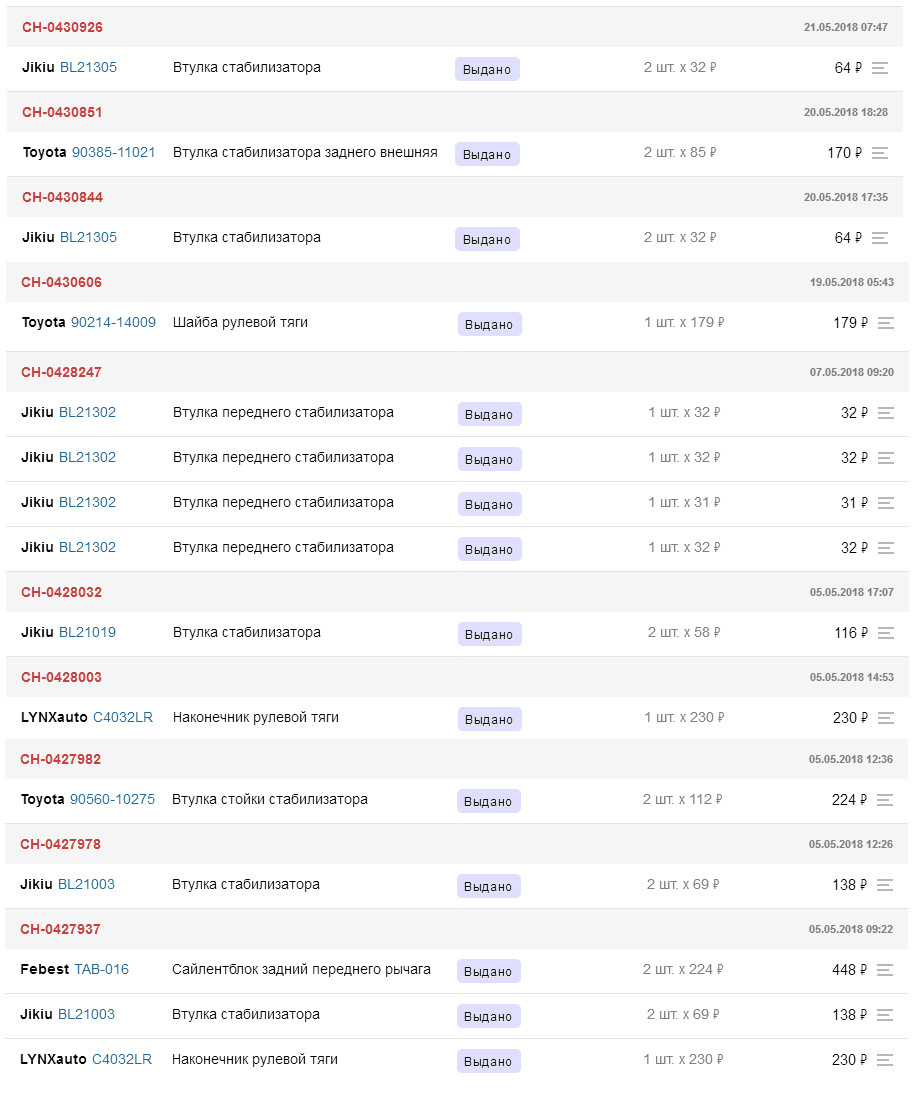Open order CH-0428247
This screenshot has width=916, height=1104.
(x=61, y=372)
